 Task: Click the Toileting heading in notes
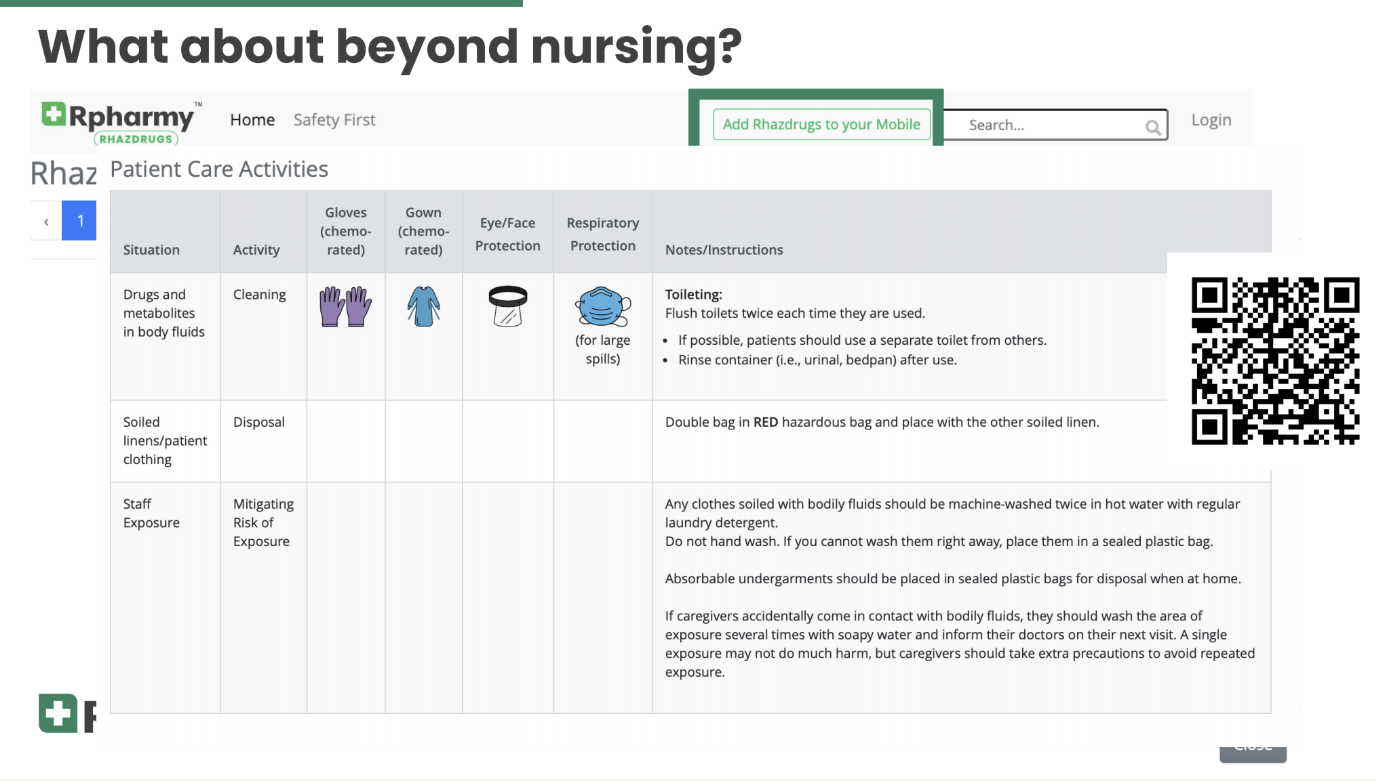pos(694,295)
